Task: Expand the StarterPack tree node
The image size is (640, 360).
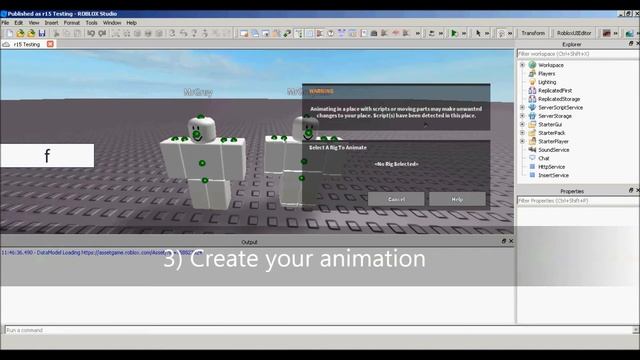Action: (522, 133)
